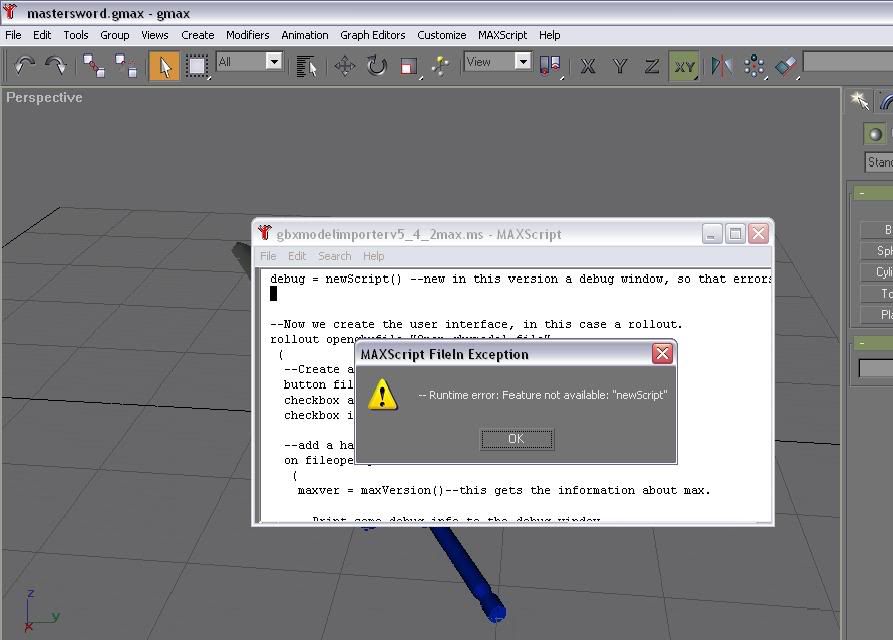The width and height of the screenshot is (893, 640).
Task: Click OK in the FileIn Exception dialog
Action: 517,439
